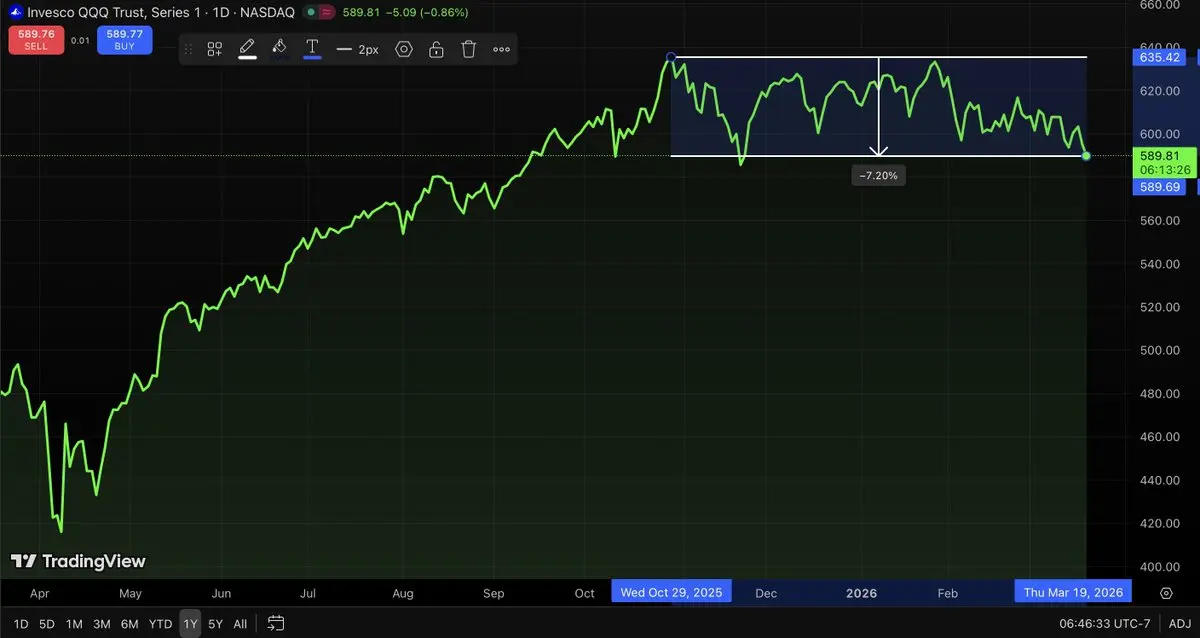Toggle the ADJ adjustment button
This screenshot has height=638, width=1200.
[x=1178, y=624]
